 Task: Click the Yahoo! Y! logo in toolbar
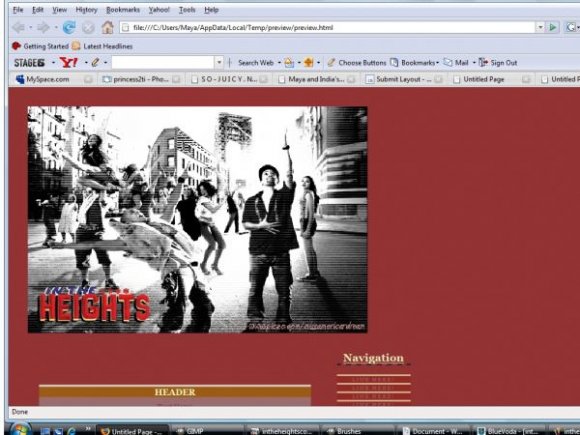(x=69, y=63)
